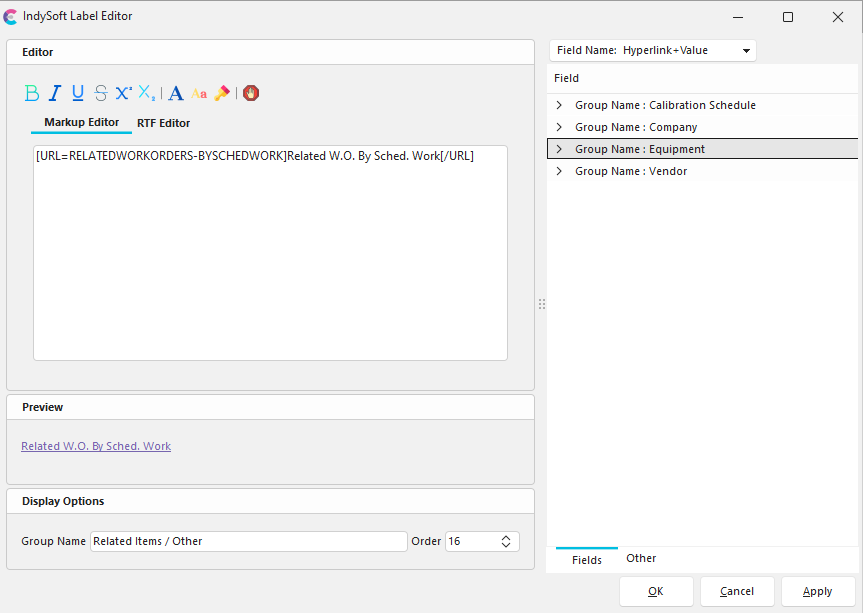Switch to the Other tab
The image size is (863, 613).
tap(641, 558)
